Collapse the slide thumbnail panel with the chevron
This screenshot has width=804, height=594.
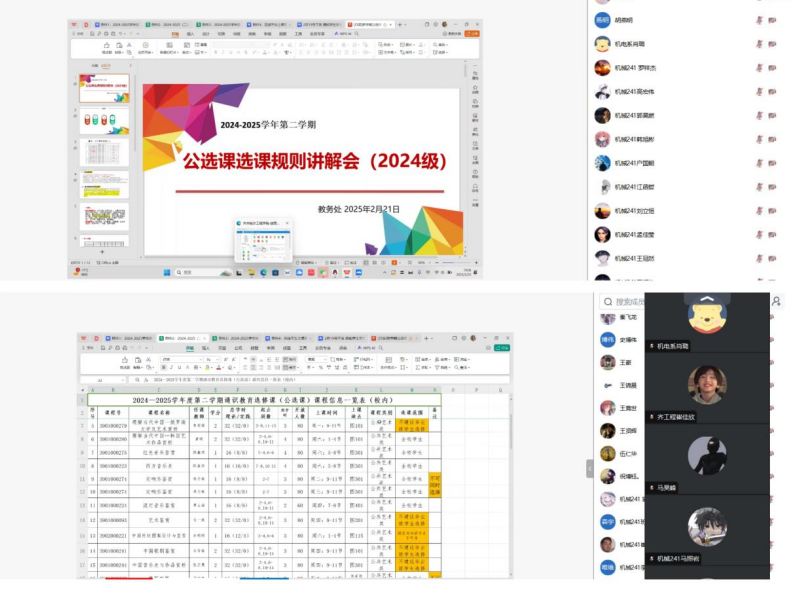click(131, 66)
